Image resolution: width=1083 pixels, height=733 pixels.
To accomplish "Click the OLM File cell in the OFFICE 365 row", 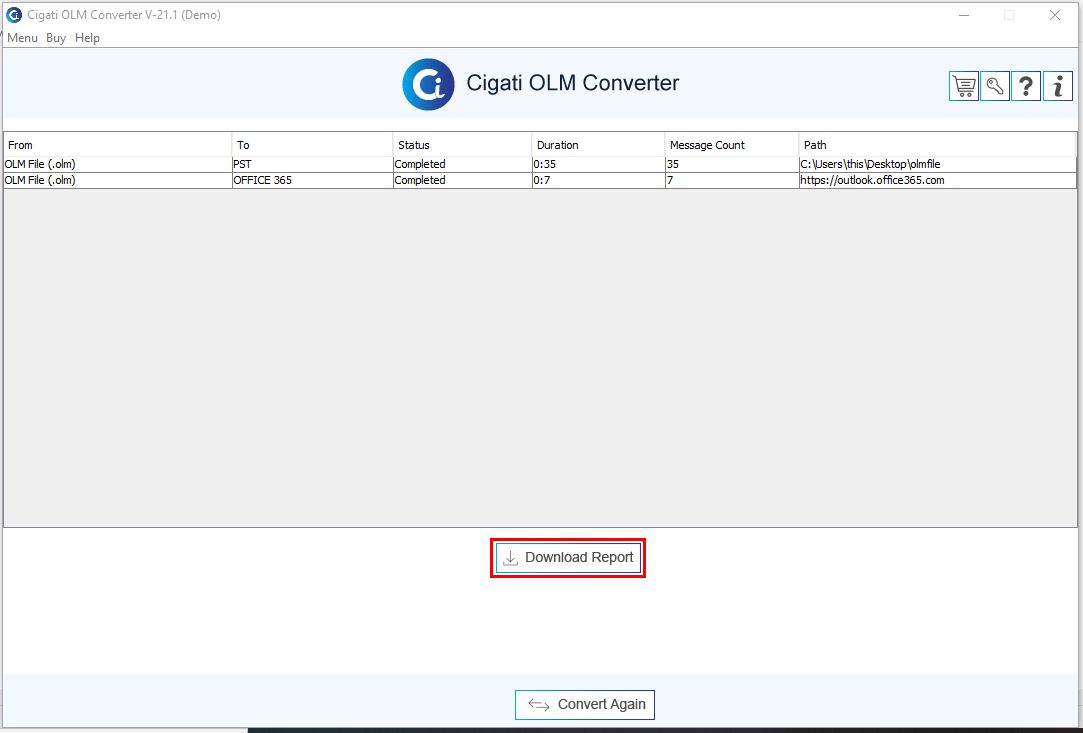I will [x=117, y=180].
